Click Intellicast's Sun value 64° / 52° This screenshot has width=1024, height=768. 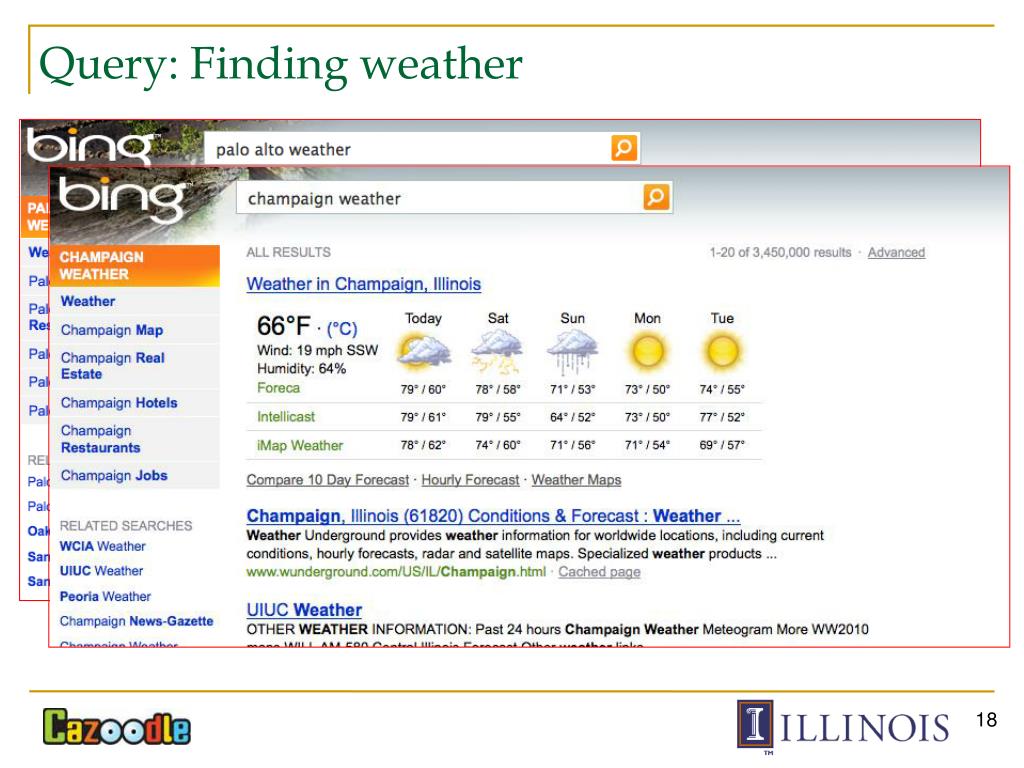click(x=572, y=417)
